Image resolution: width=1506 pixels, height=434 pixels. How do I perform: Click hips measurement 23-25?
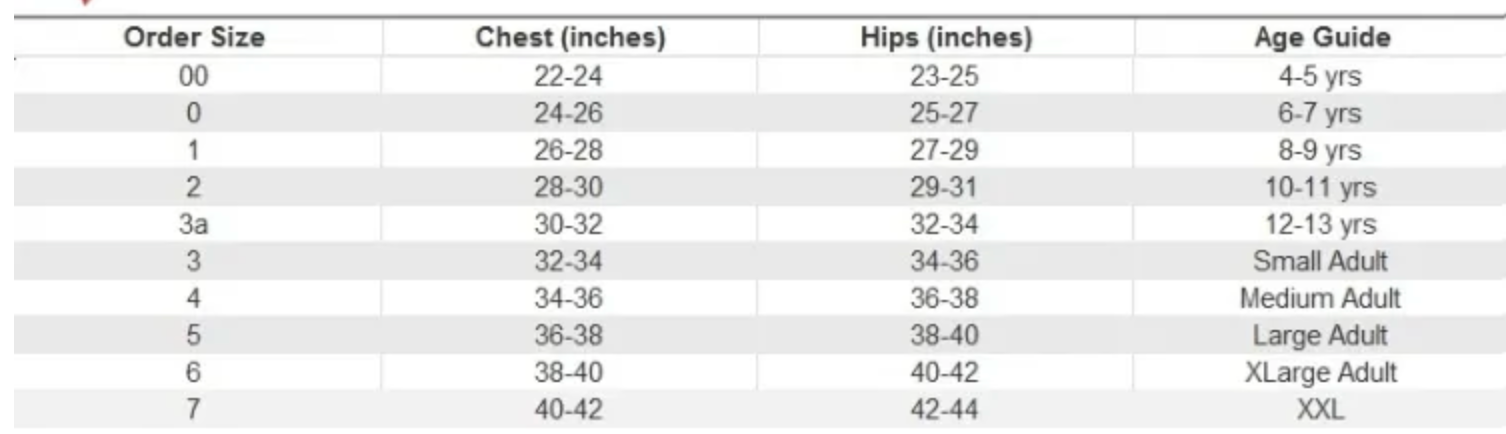(945, 76)
